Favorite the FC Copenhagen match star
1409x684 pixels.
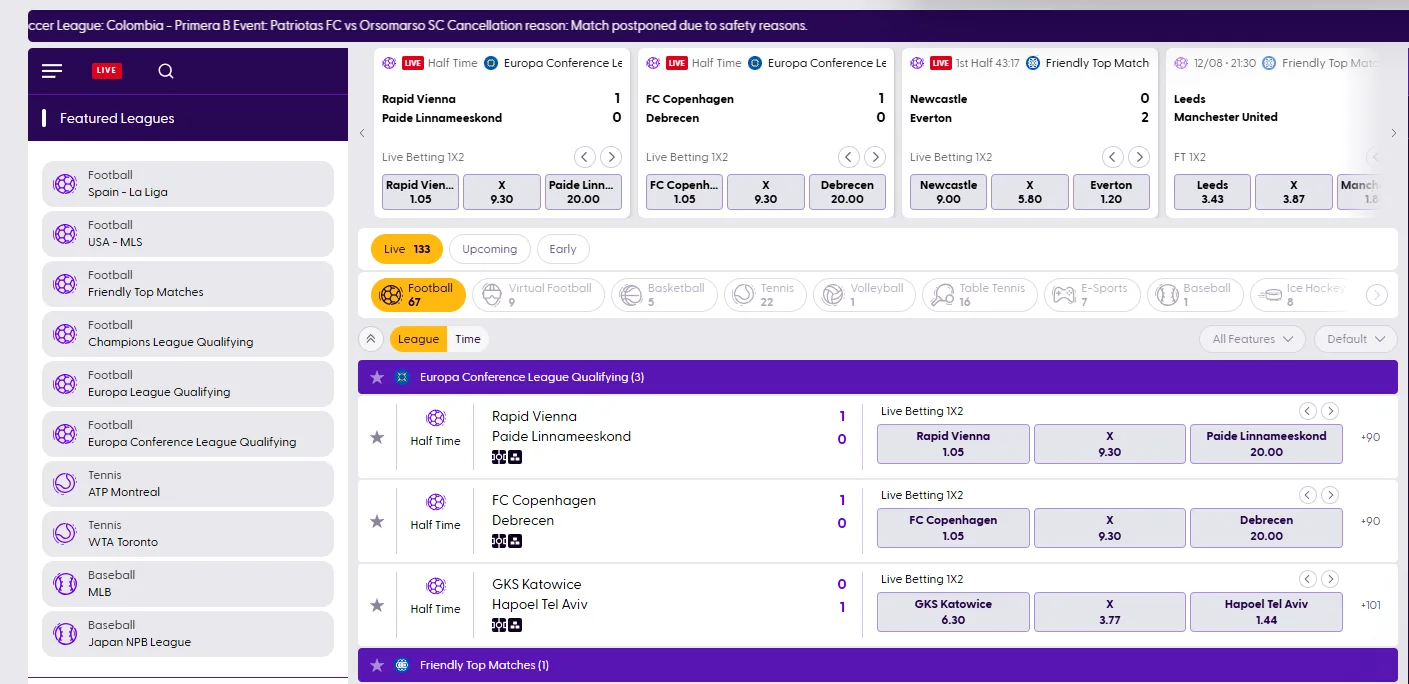point(377,521)
